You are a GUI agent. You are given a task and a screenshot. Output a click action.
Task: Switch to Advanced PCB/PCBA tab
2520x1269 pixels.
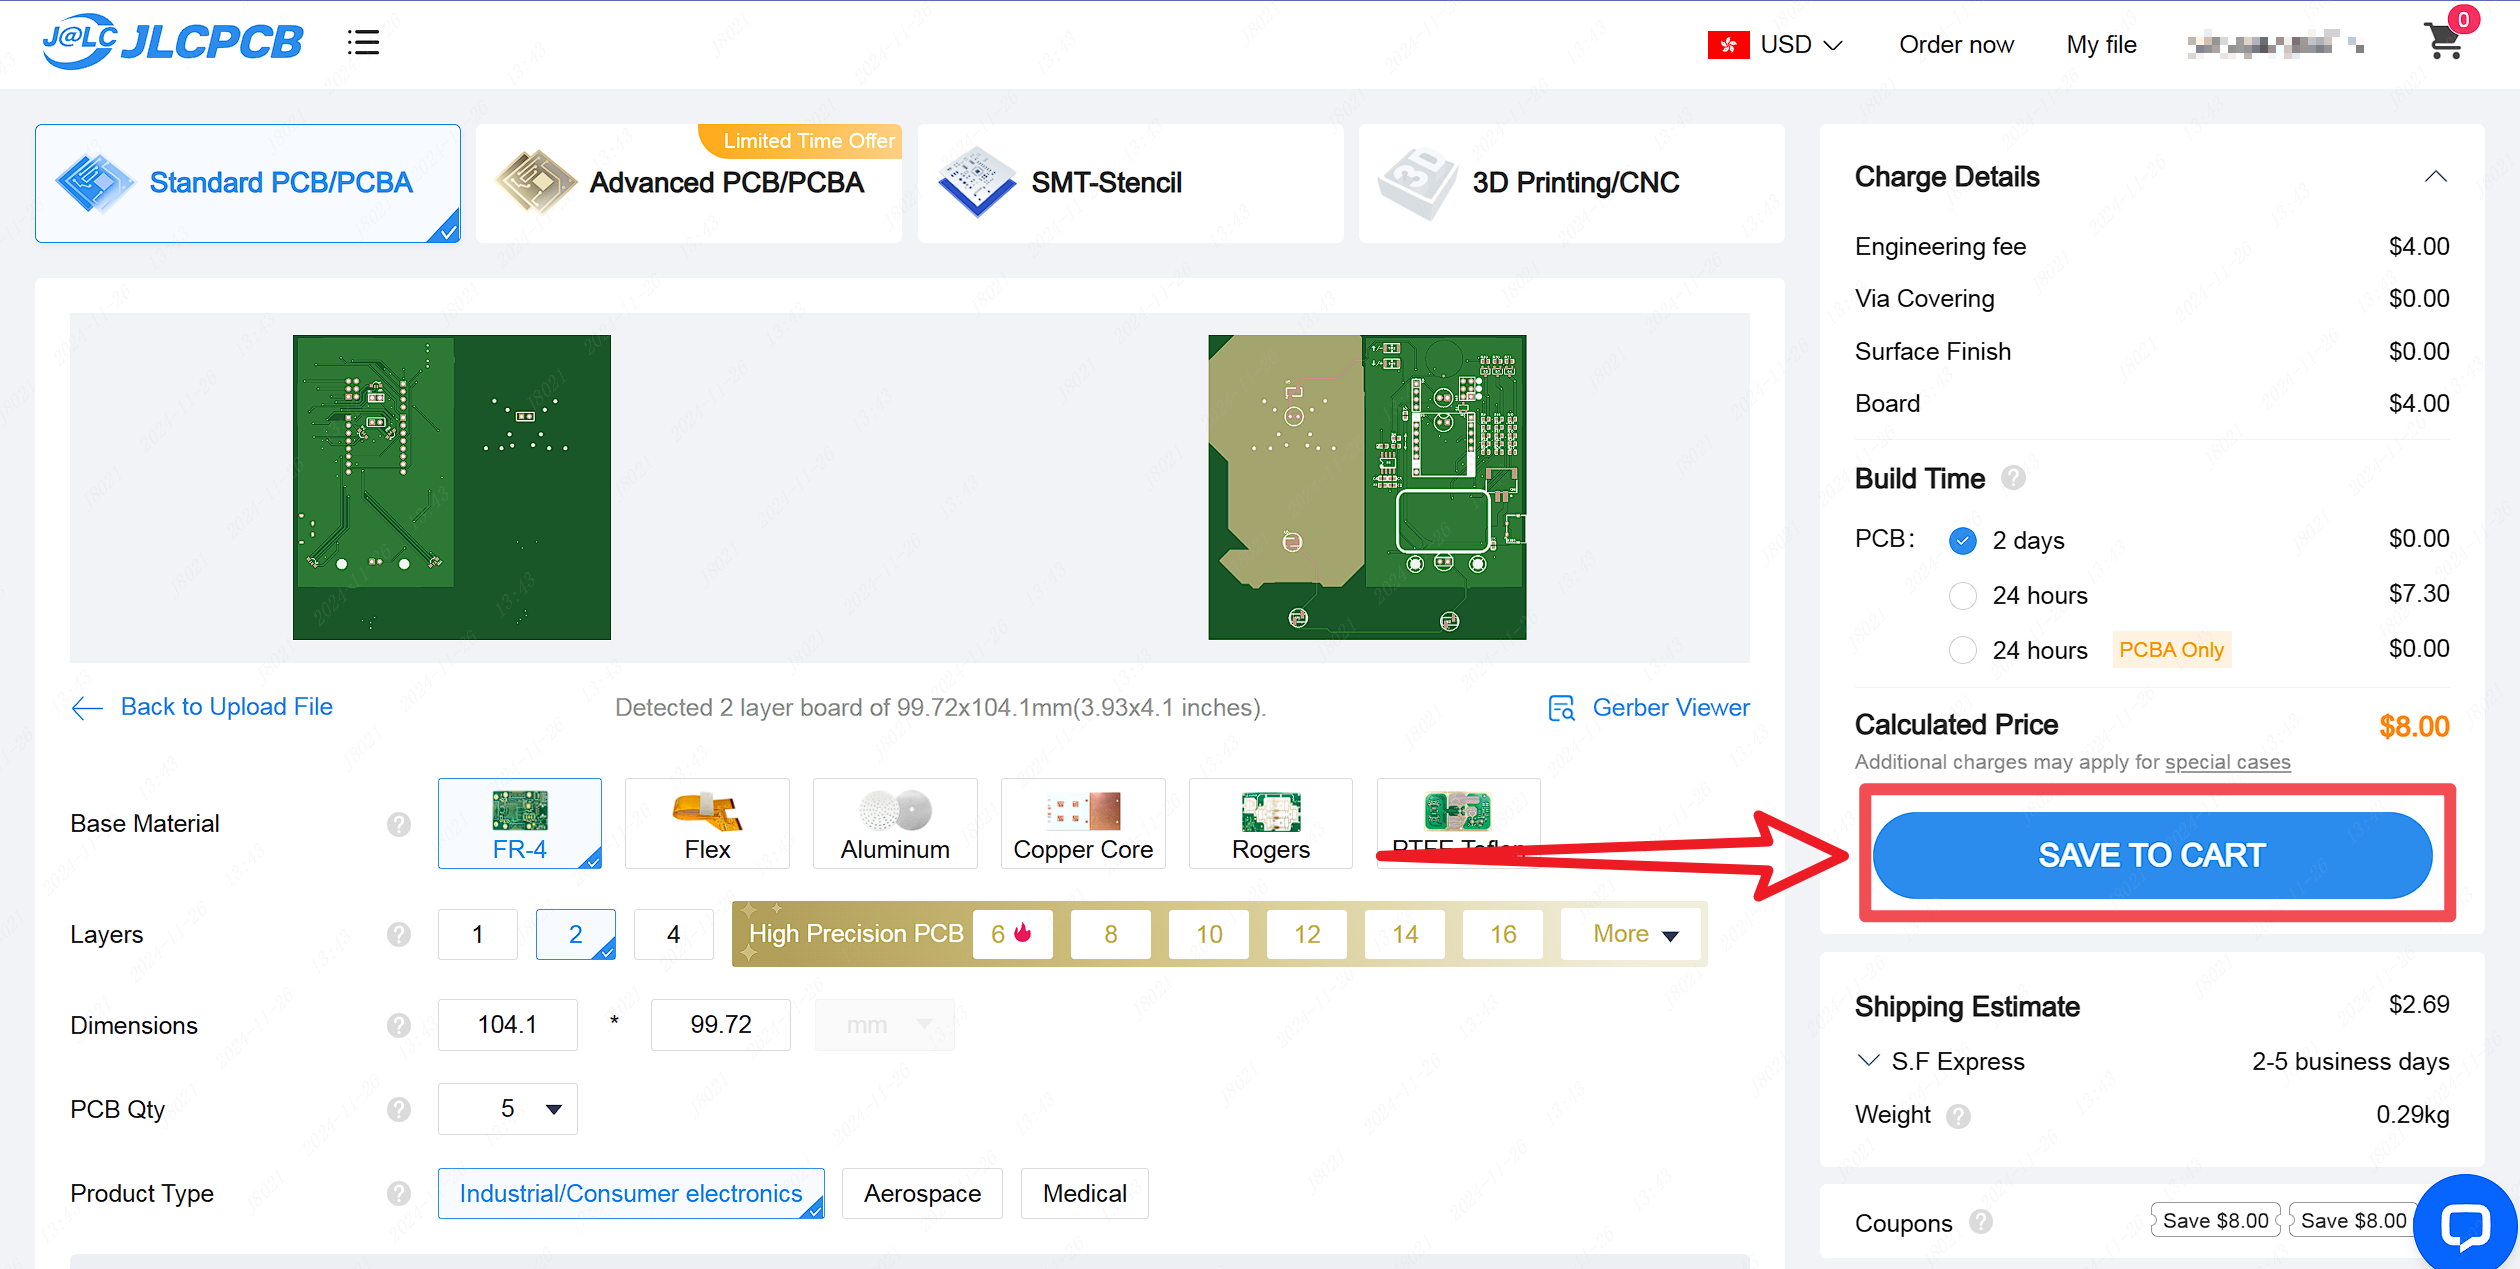[x=689, y=183]
